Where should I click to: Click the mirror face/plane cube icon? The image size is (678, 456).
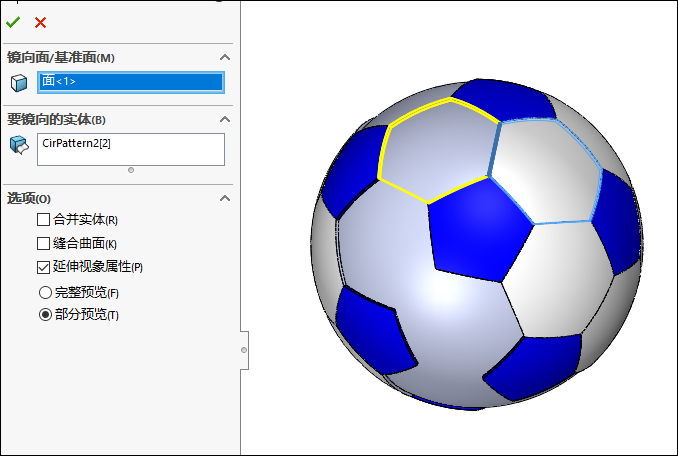click(x=19, y=83)
